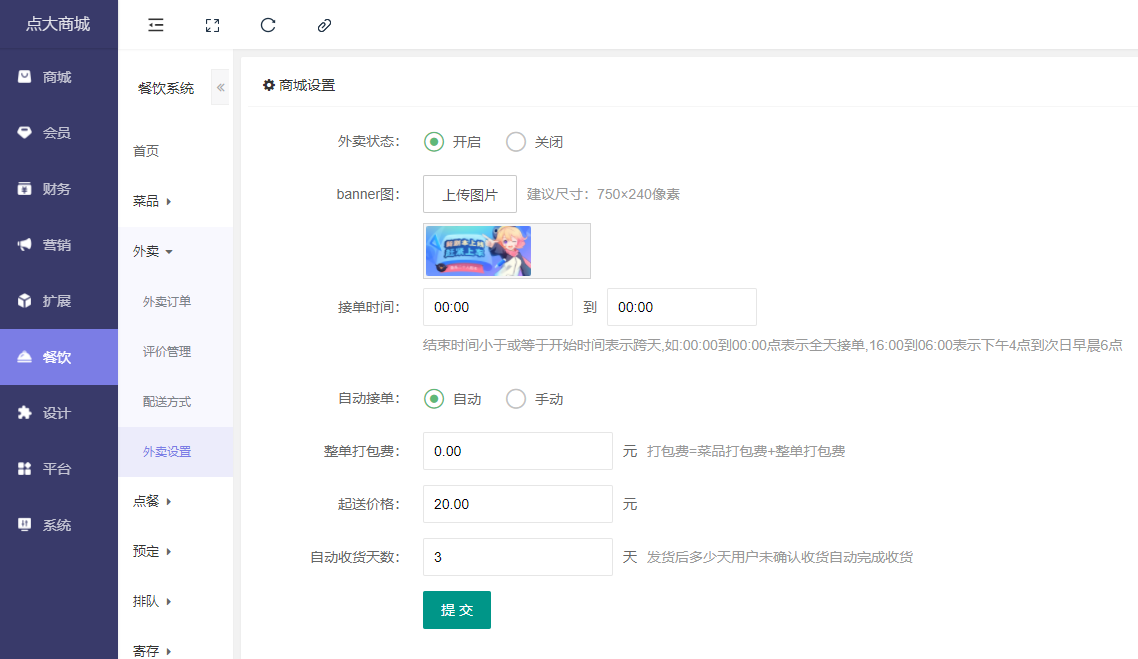Image resolution: width=1138 pixels, height=659 pixels.
Task: Select 手动 for 自动接单
Action: tap(516, 398)
